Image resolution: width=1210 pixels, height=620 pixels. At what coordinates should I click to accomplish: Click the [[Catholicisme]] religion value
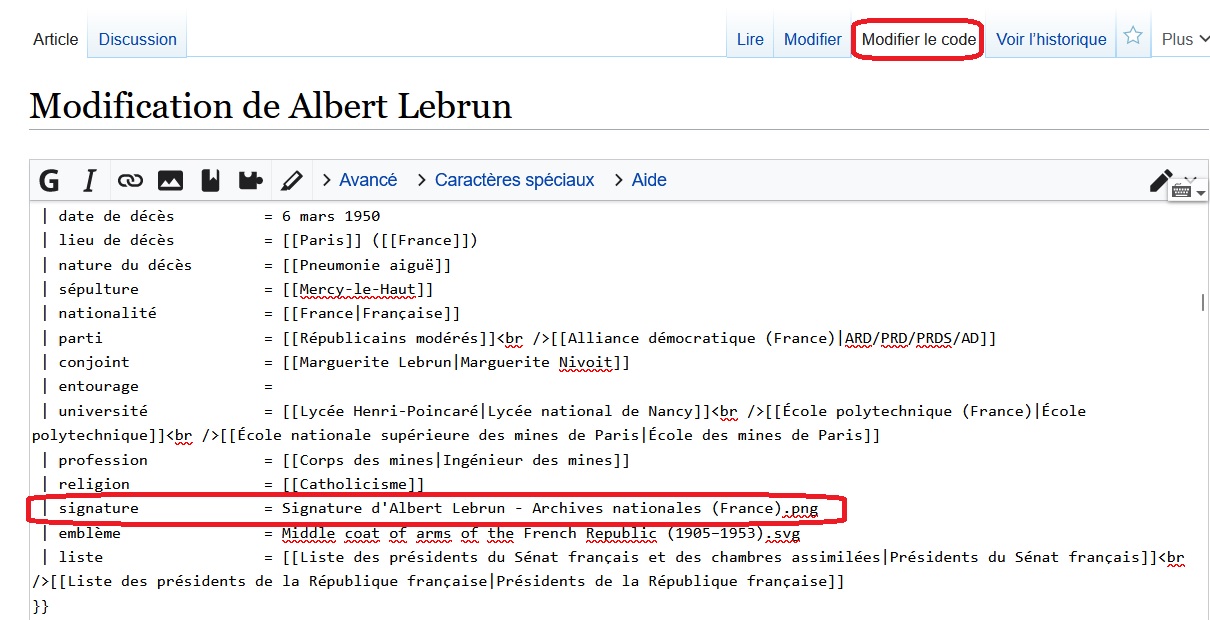[354, 484]
